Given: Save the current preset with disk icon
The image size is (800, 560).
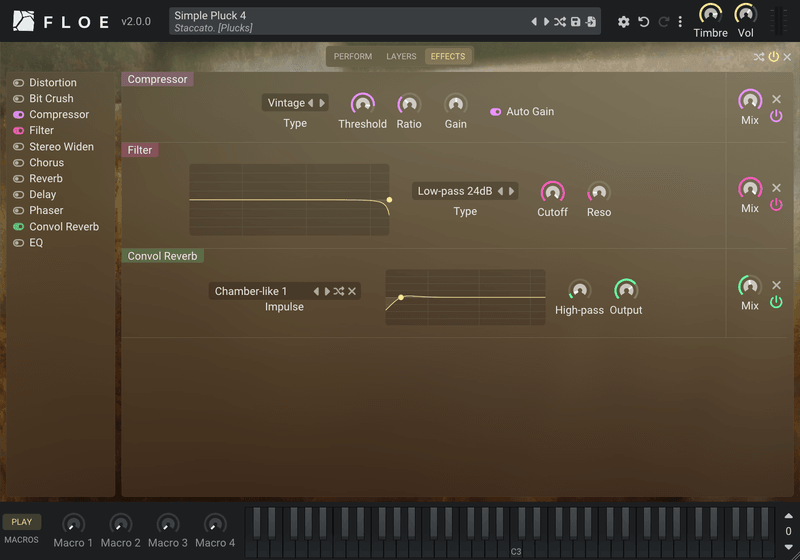Looking at the screenshot, I should coord(576,21).
